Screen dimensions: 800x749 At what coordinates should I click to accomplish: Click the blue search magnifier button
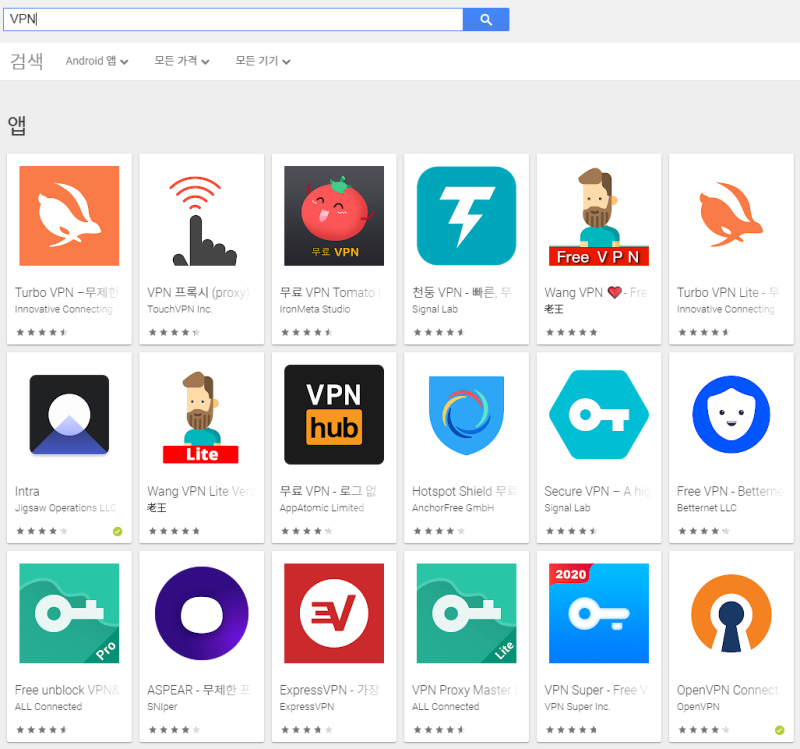(x=486, y=19)
